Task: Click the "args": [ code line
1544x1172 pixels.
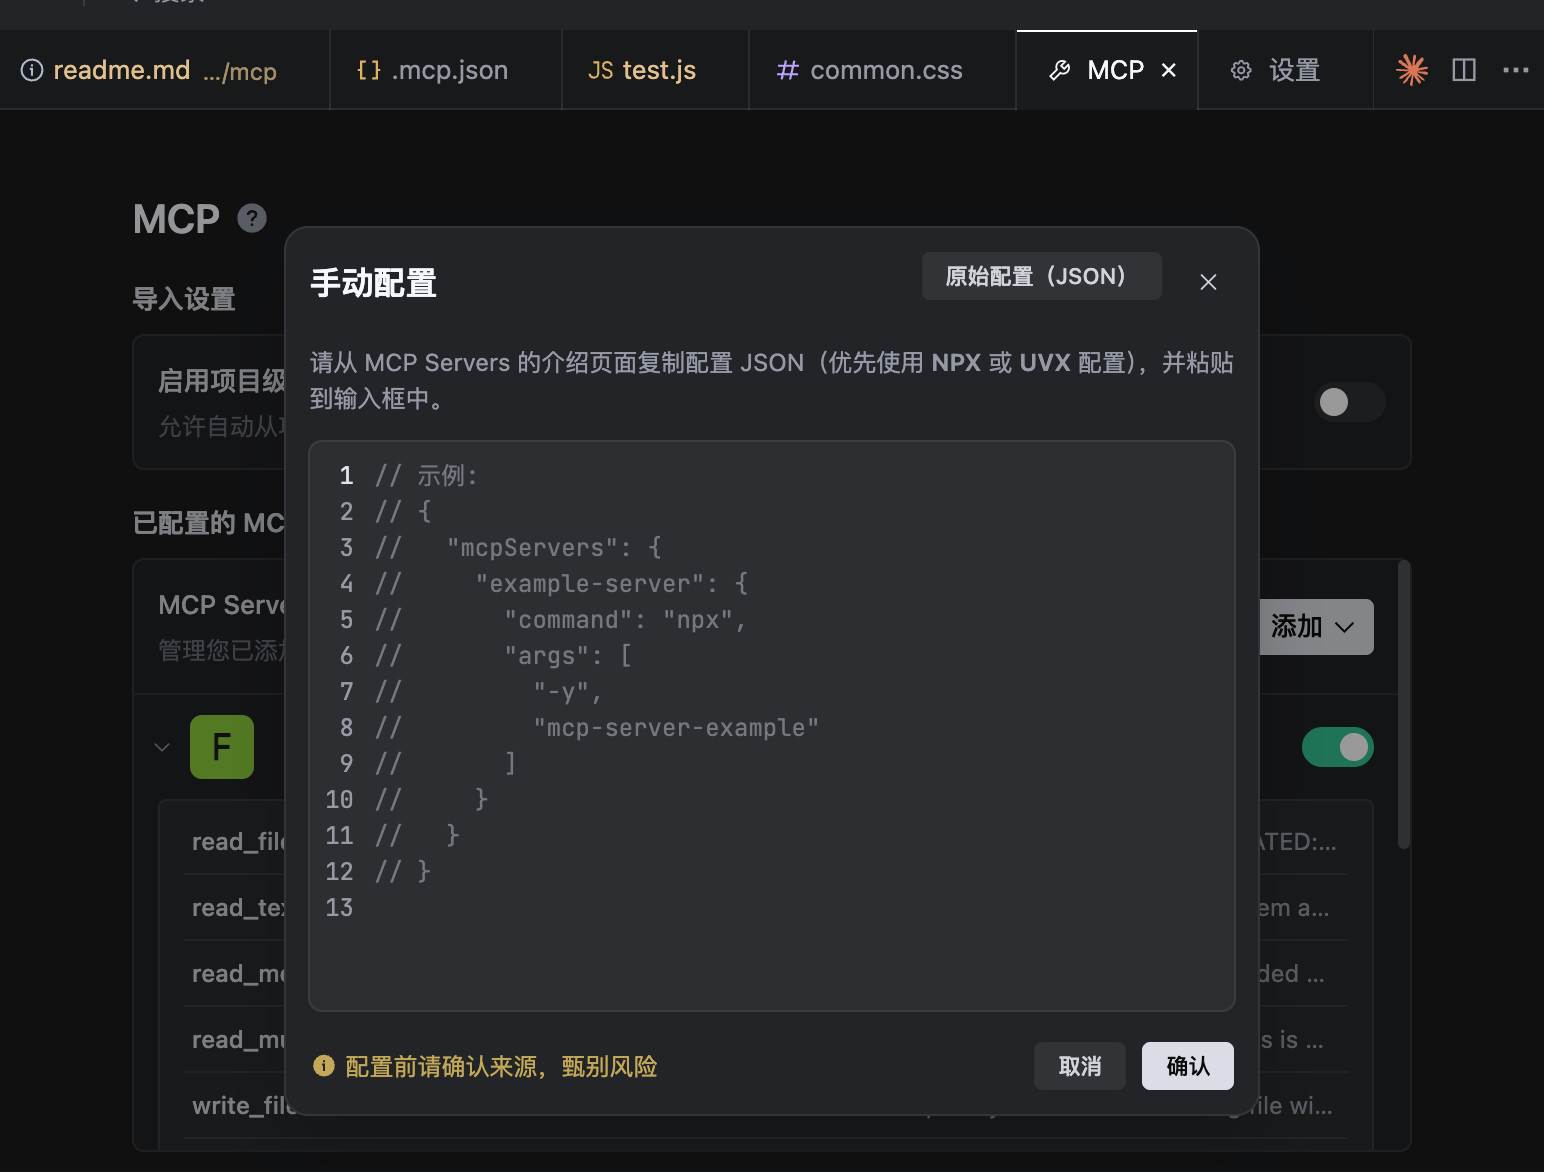Action: pyautogui.click(x=503, y=655)
